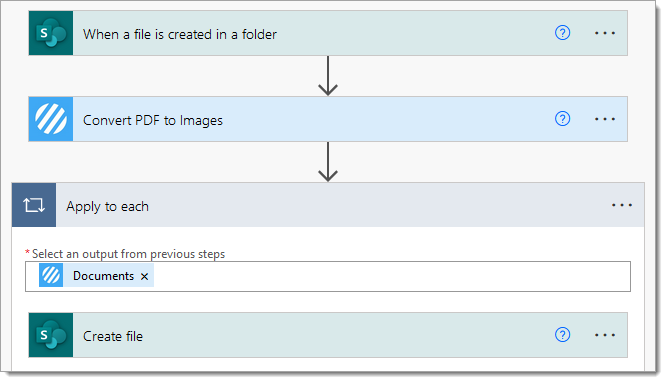This screenshot has width=666, height=382.
Task: Open help for 'When a file is created'
Action: (562, 33)
